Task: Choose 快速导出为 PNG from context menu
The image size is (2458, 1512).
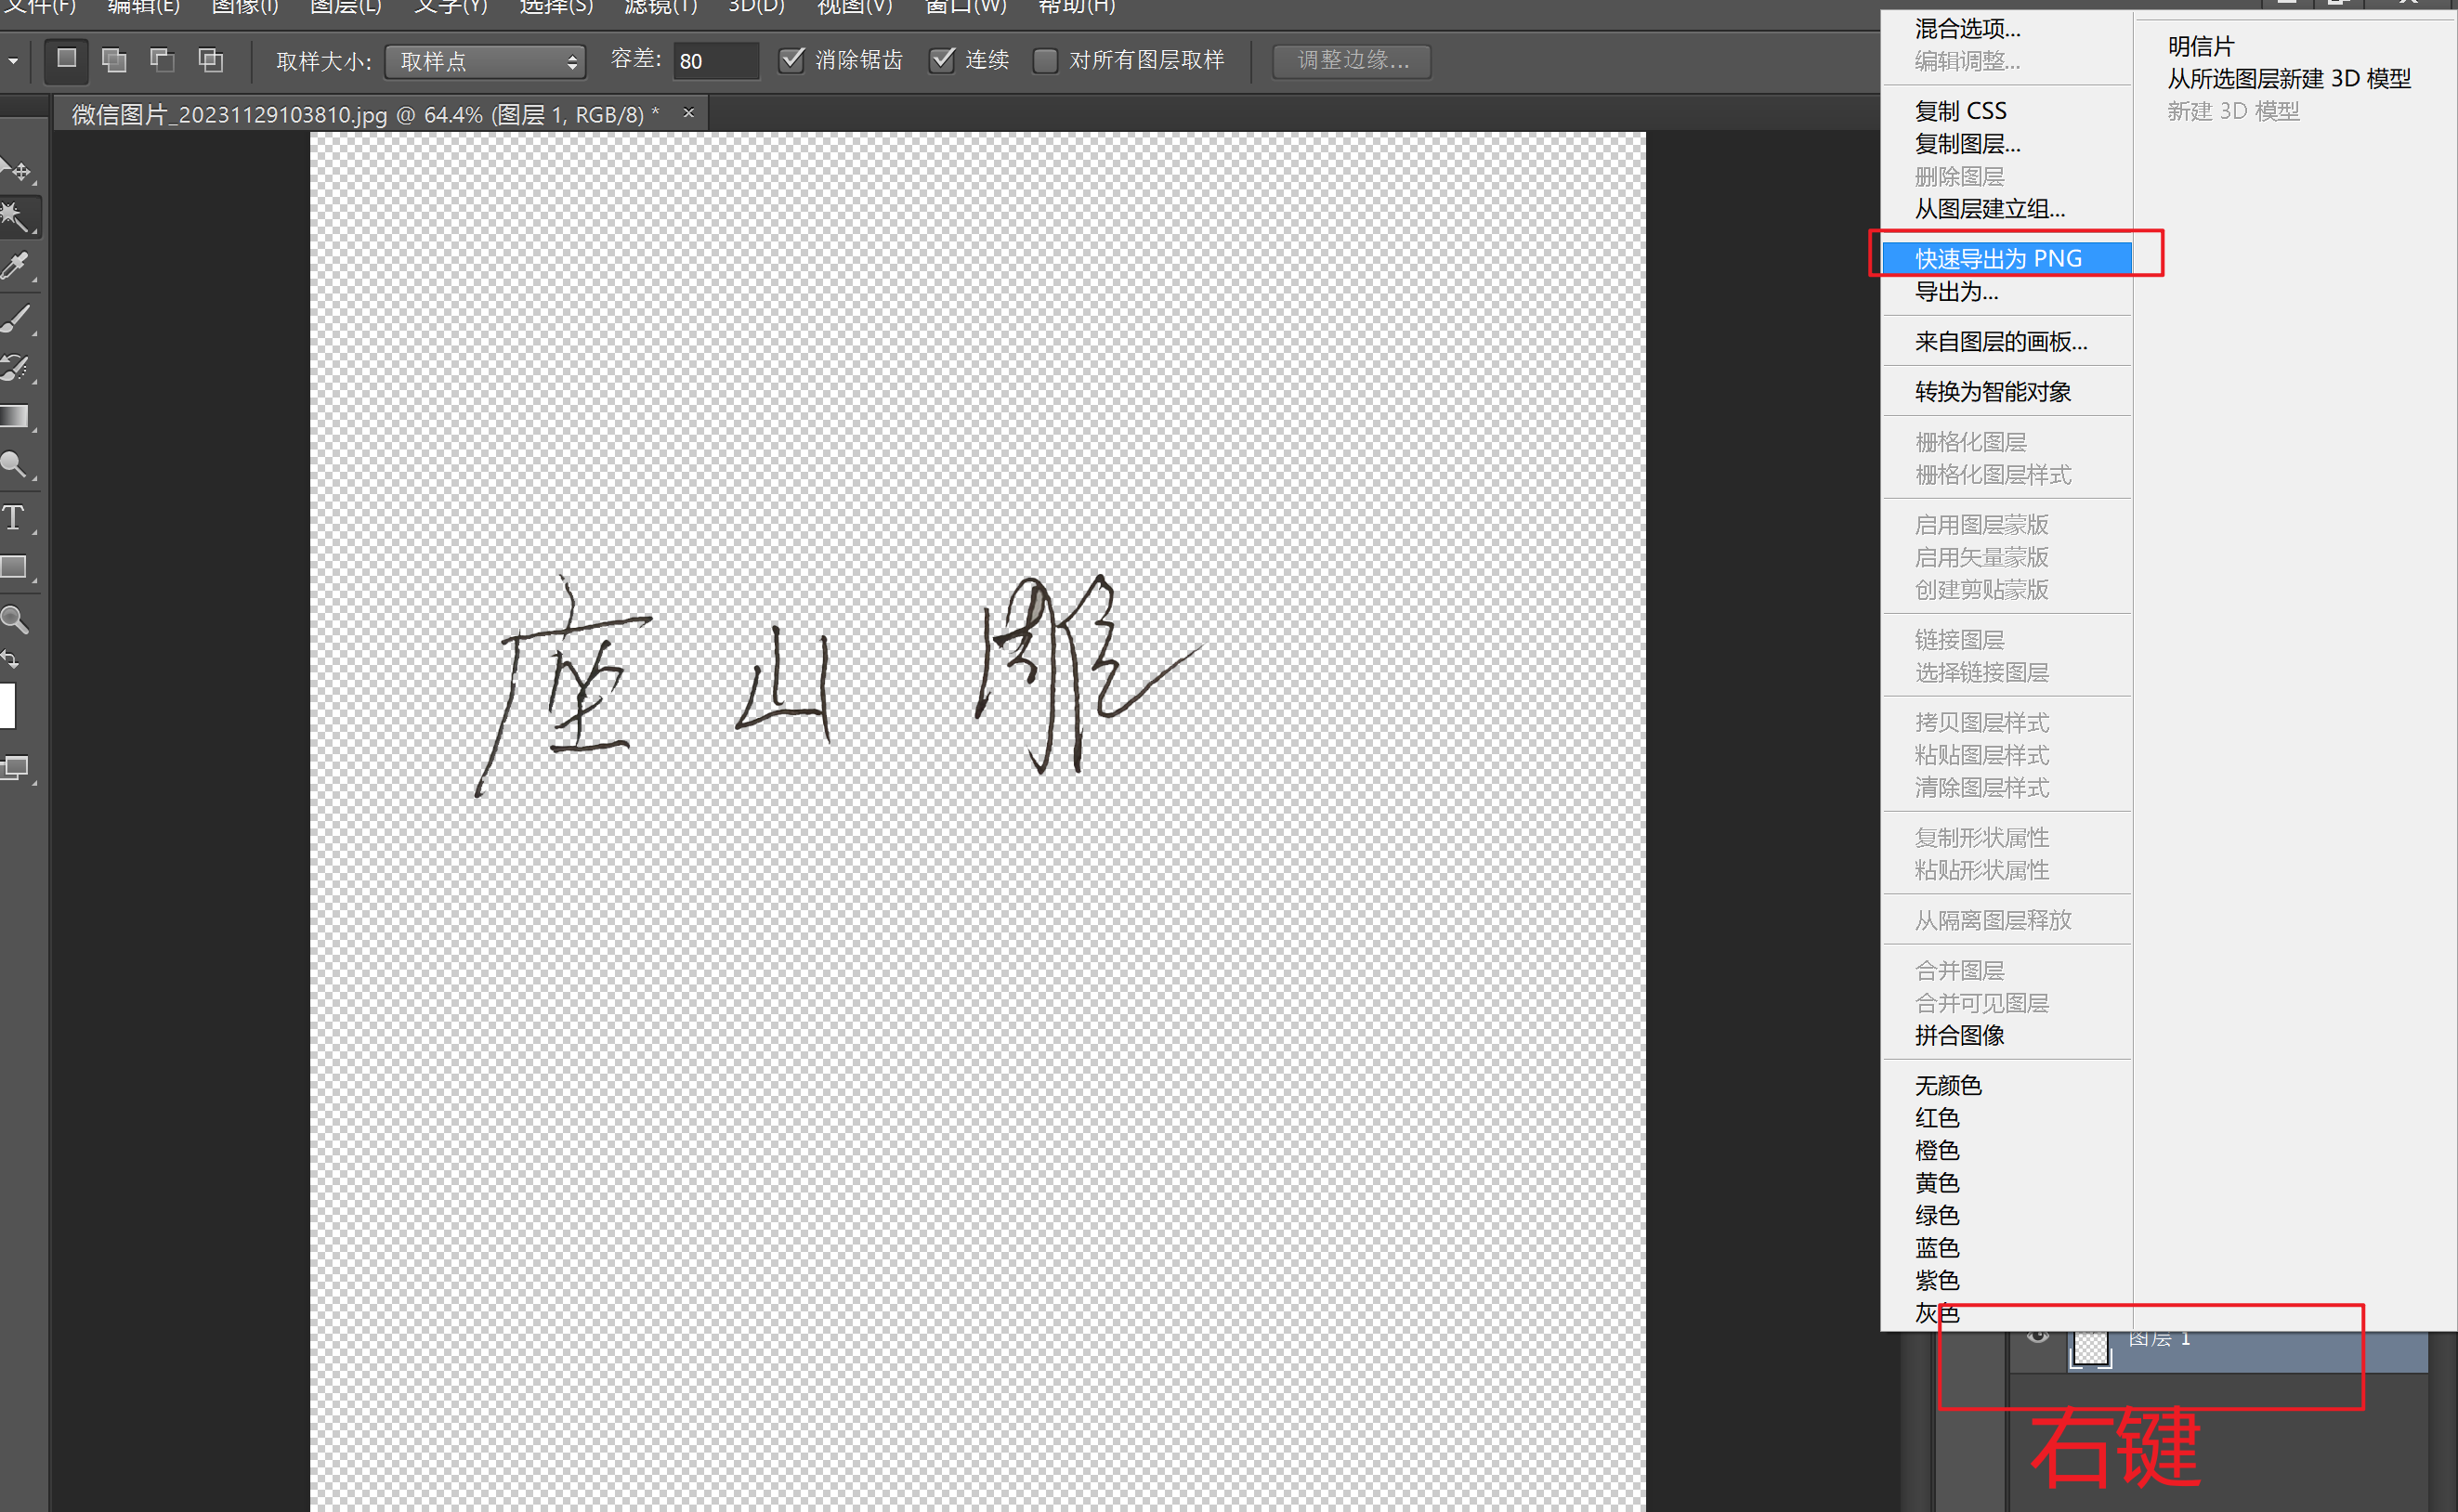Action: coord(1997,258)
